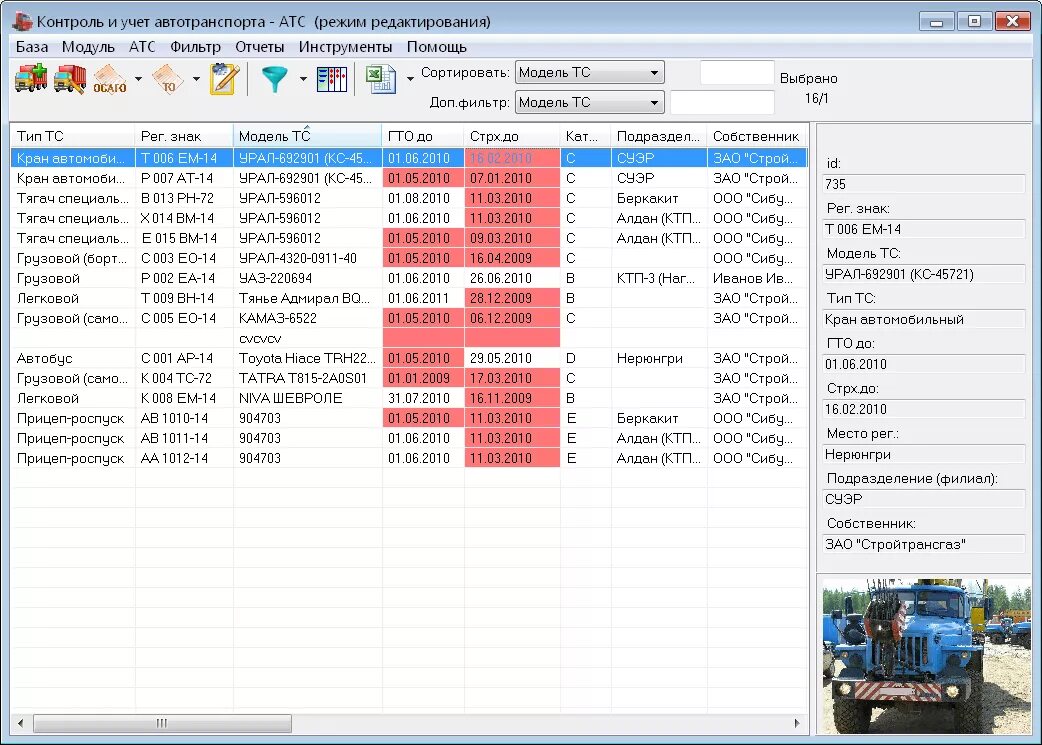The image size is (1042, 745).
Task: Open the Фильтр menu
Action: pos(195,47)
